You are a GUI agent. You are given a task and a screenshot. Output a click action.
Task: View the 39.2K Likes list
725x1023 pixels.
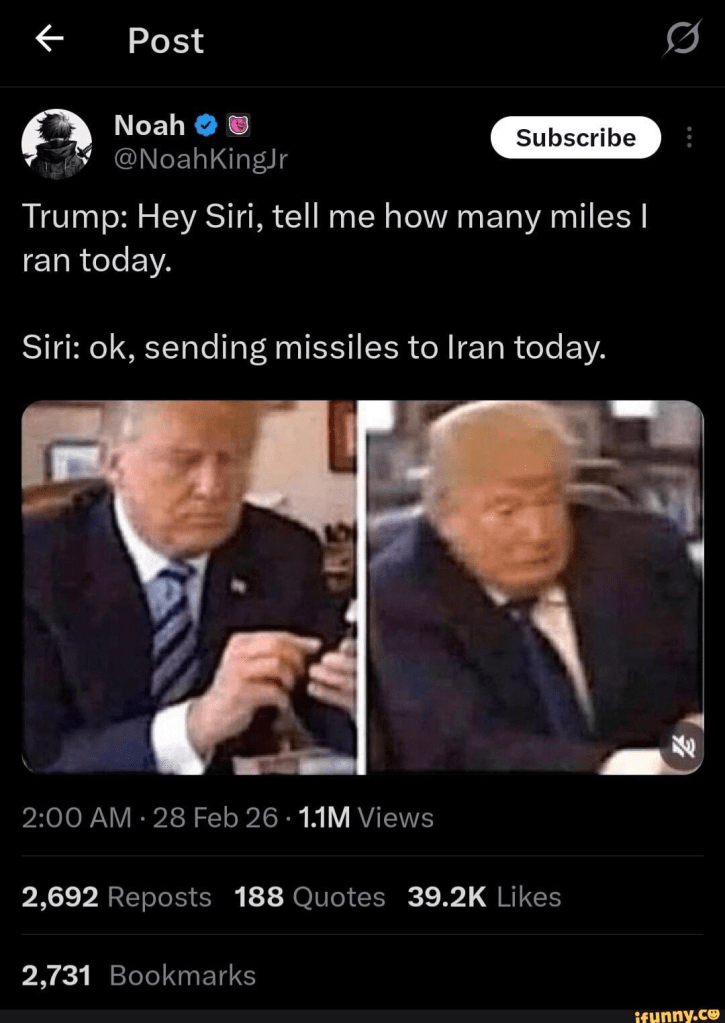(484, 897)
